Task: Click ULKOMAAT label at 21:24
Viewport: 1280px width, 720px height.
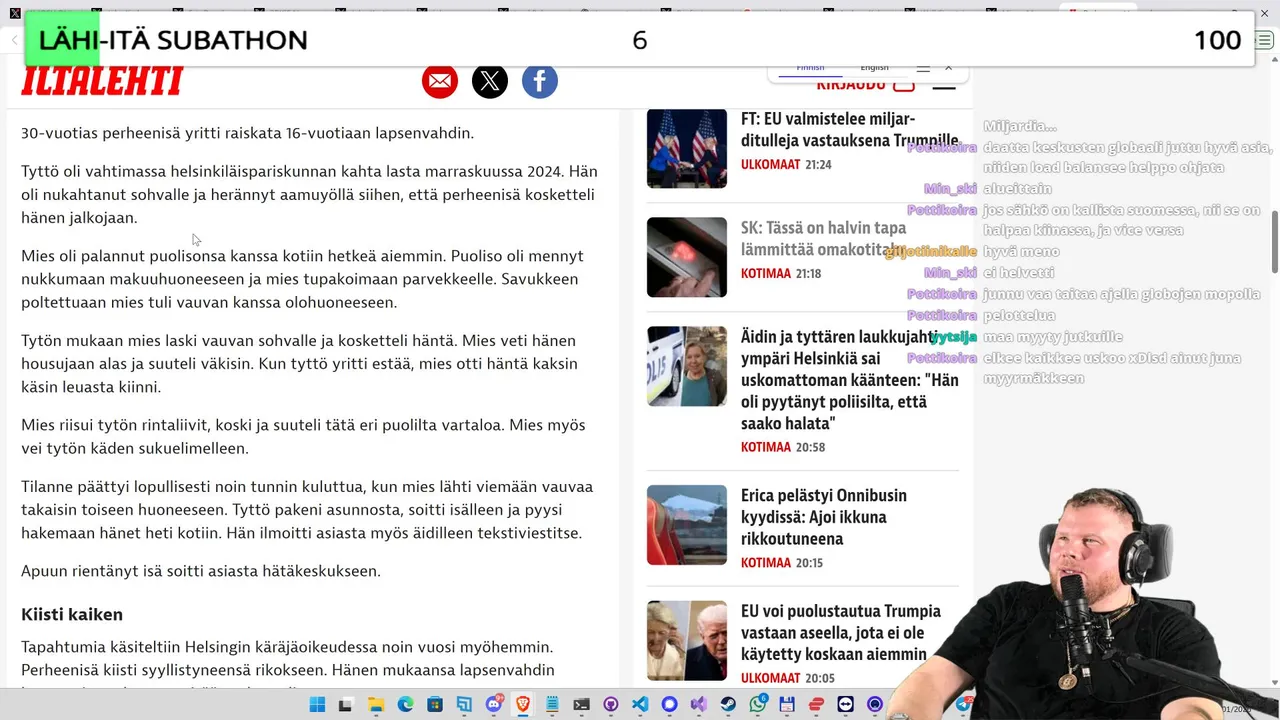Action: [771, 164]
